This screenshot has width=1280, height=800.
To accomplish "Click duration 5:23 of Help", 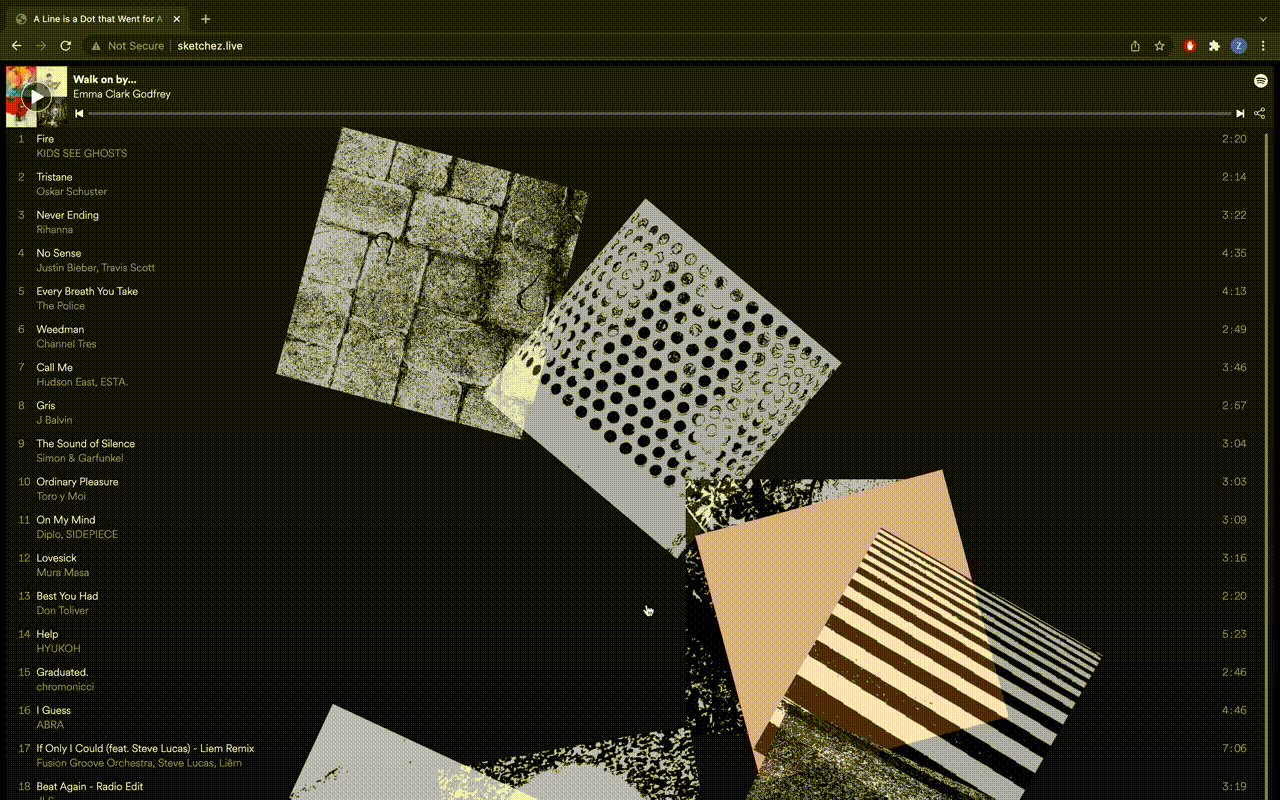I will 1234,634.
